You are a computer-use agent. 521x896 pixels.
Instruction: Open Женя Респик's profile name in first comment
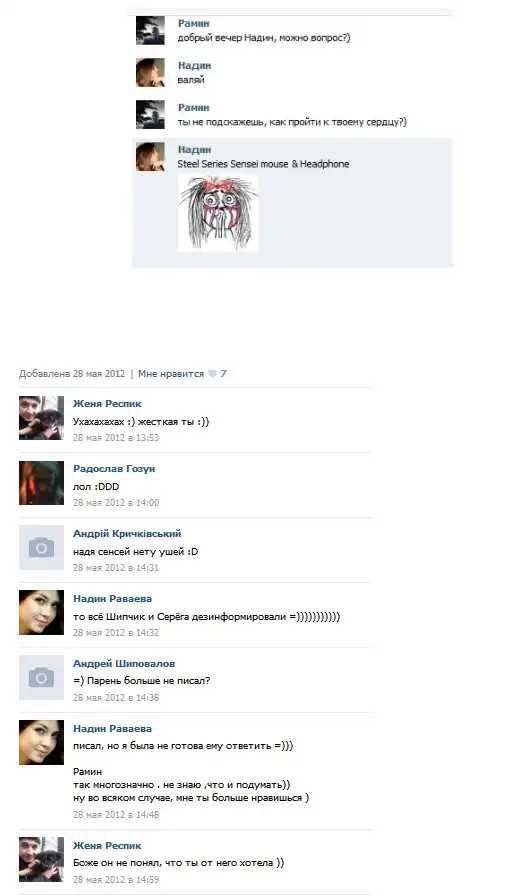point(107,403)
